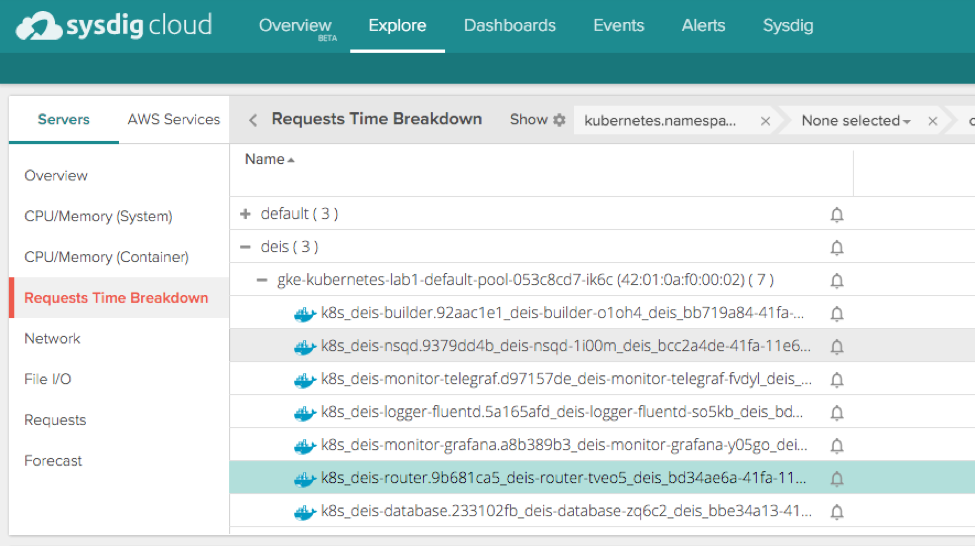Screen dimensions: 975x546
Task: Open the Alerts tab
Action: point(703,25)
